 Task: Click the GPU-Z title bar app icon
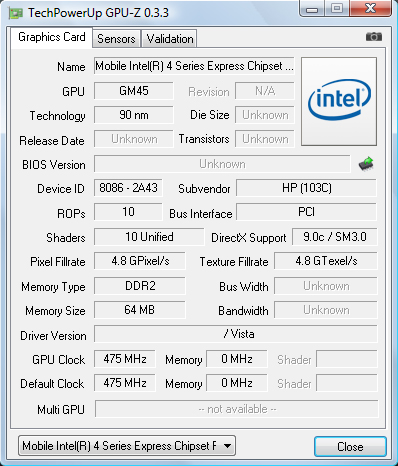point(16,13)
